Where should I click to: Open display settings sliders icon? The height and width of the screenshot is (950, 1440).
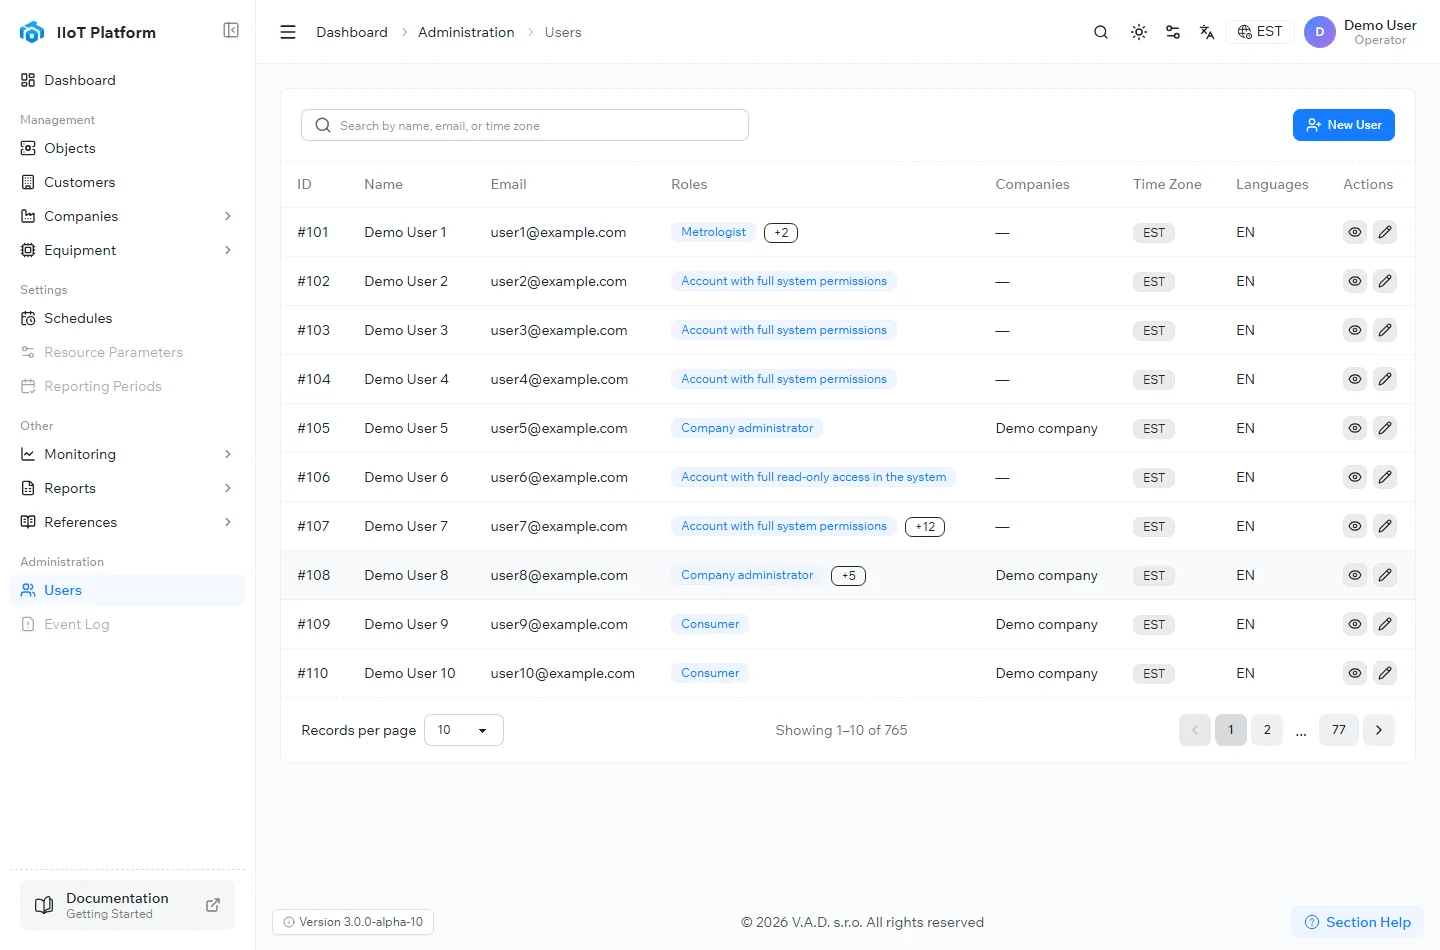pyautogui.click(x=1173, y=32)
